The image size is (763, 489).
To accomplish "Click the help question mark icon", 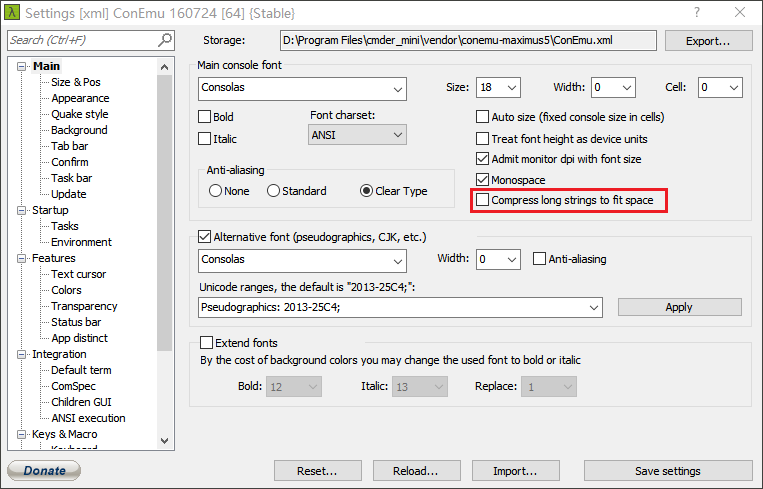I will pyautogui.click(x=697, y=12).
